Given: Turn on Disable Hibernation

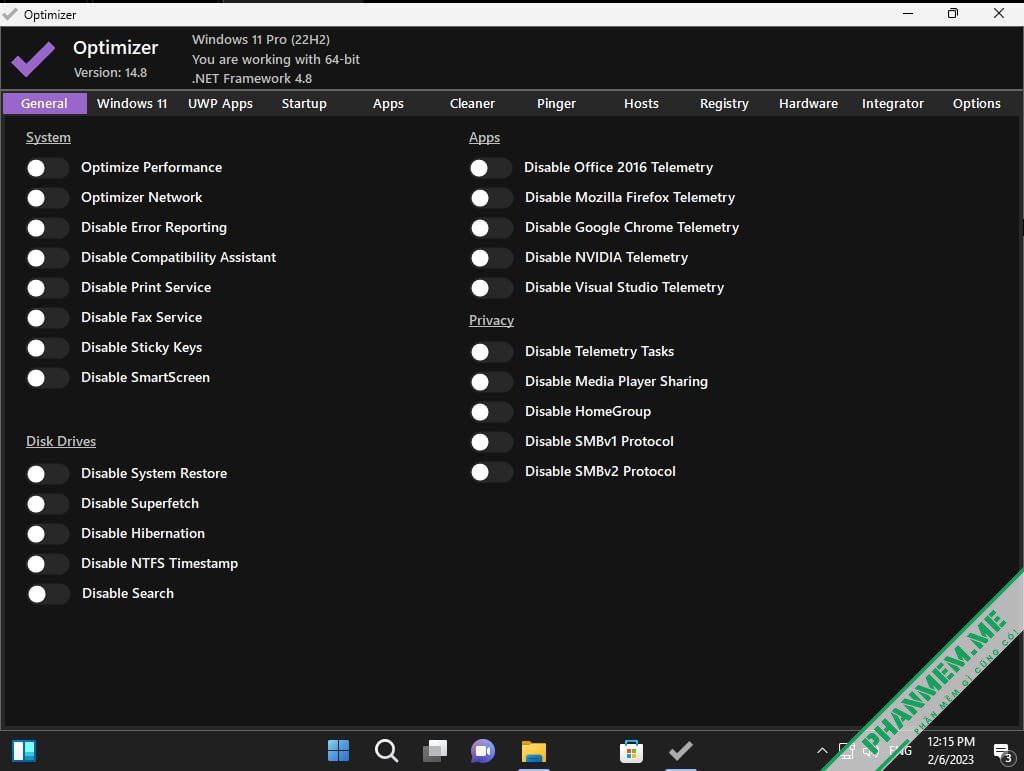Looking at the screenshot, I should coord(47,534).
